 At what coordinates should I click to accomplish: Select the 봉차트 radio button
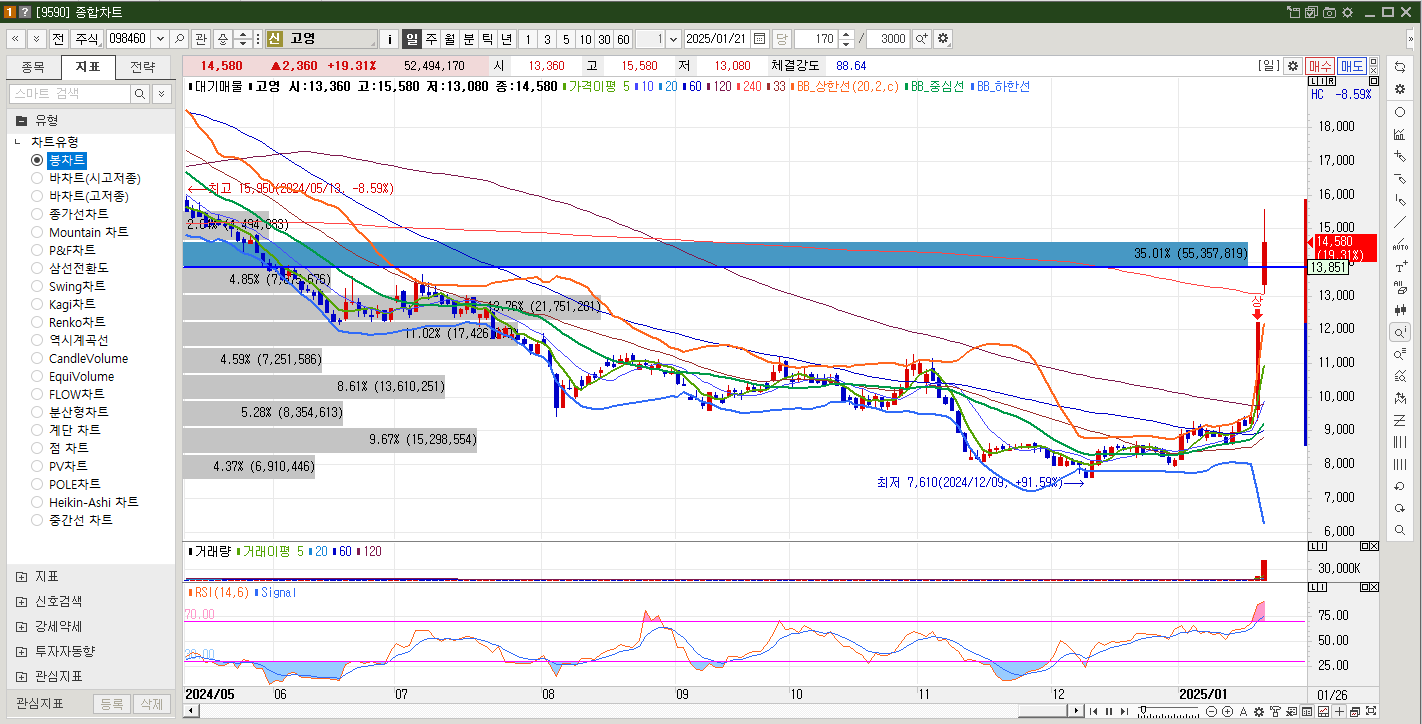click(38, 160)
